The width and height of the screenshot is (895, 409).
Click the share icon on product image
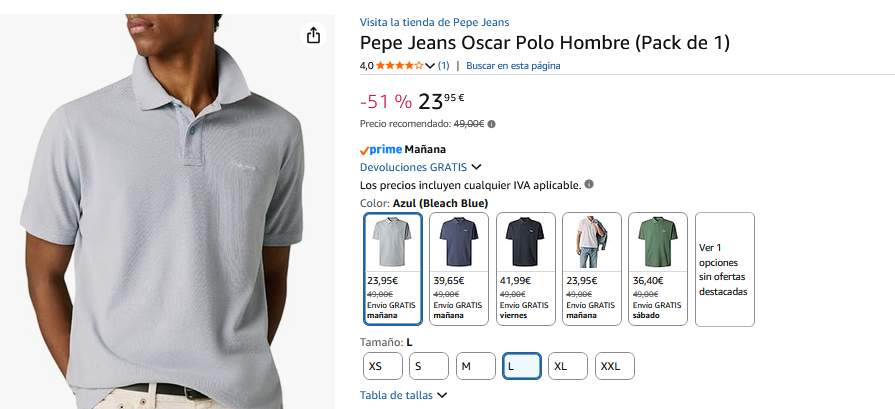313,36
